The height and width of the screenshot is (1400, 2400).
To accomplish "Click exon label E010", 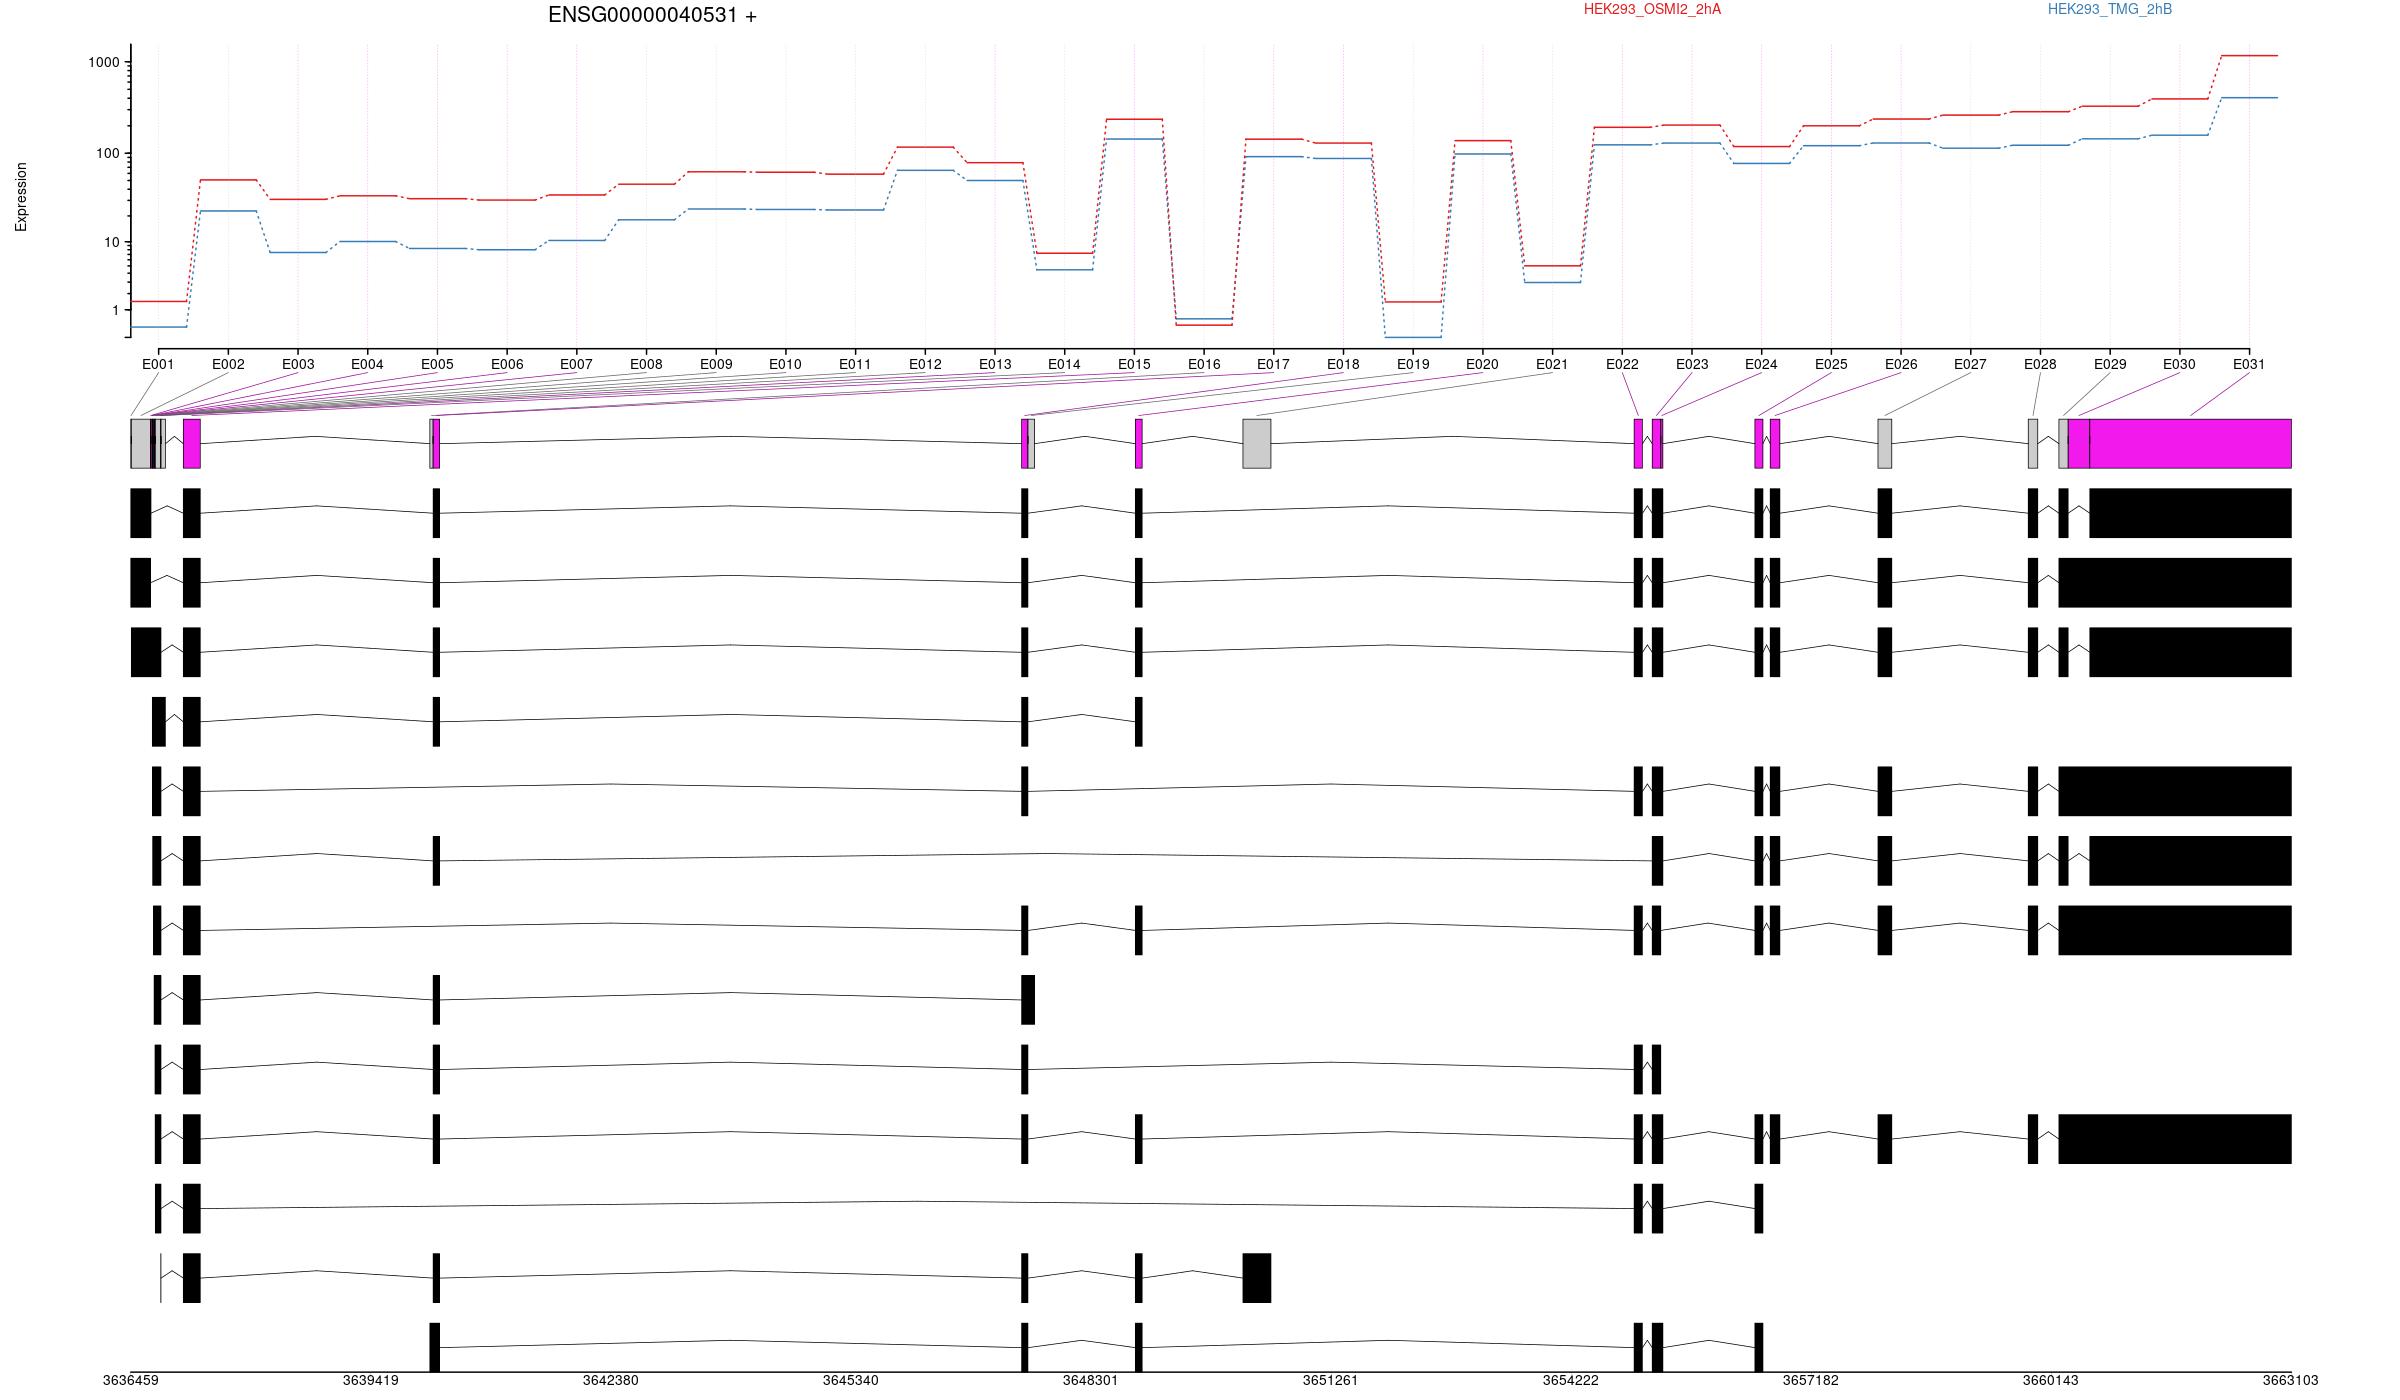I will point(785,364).
